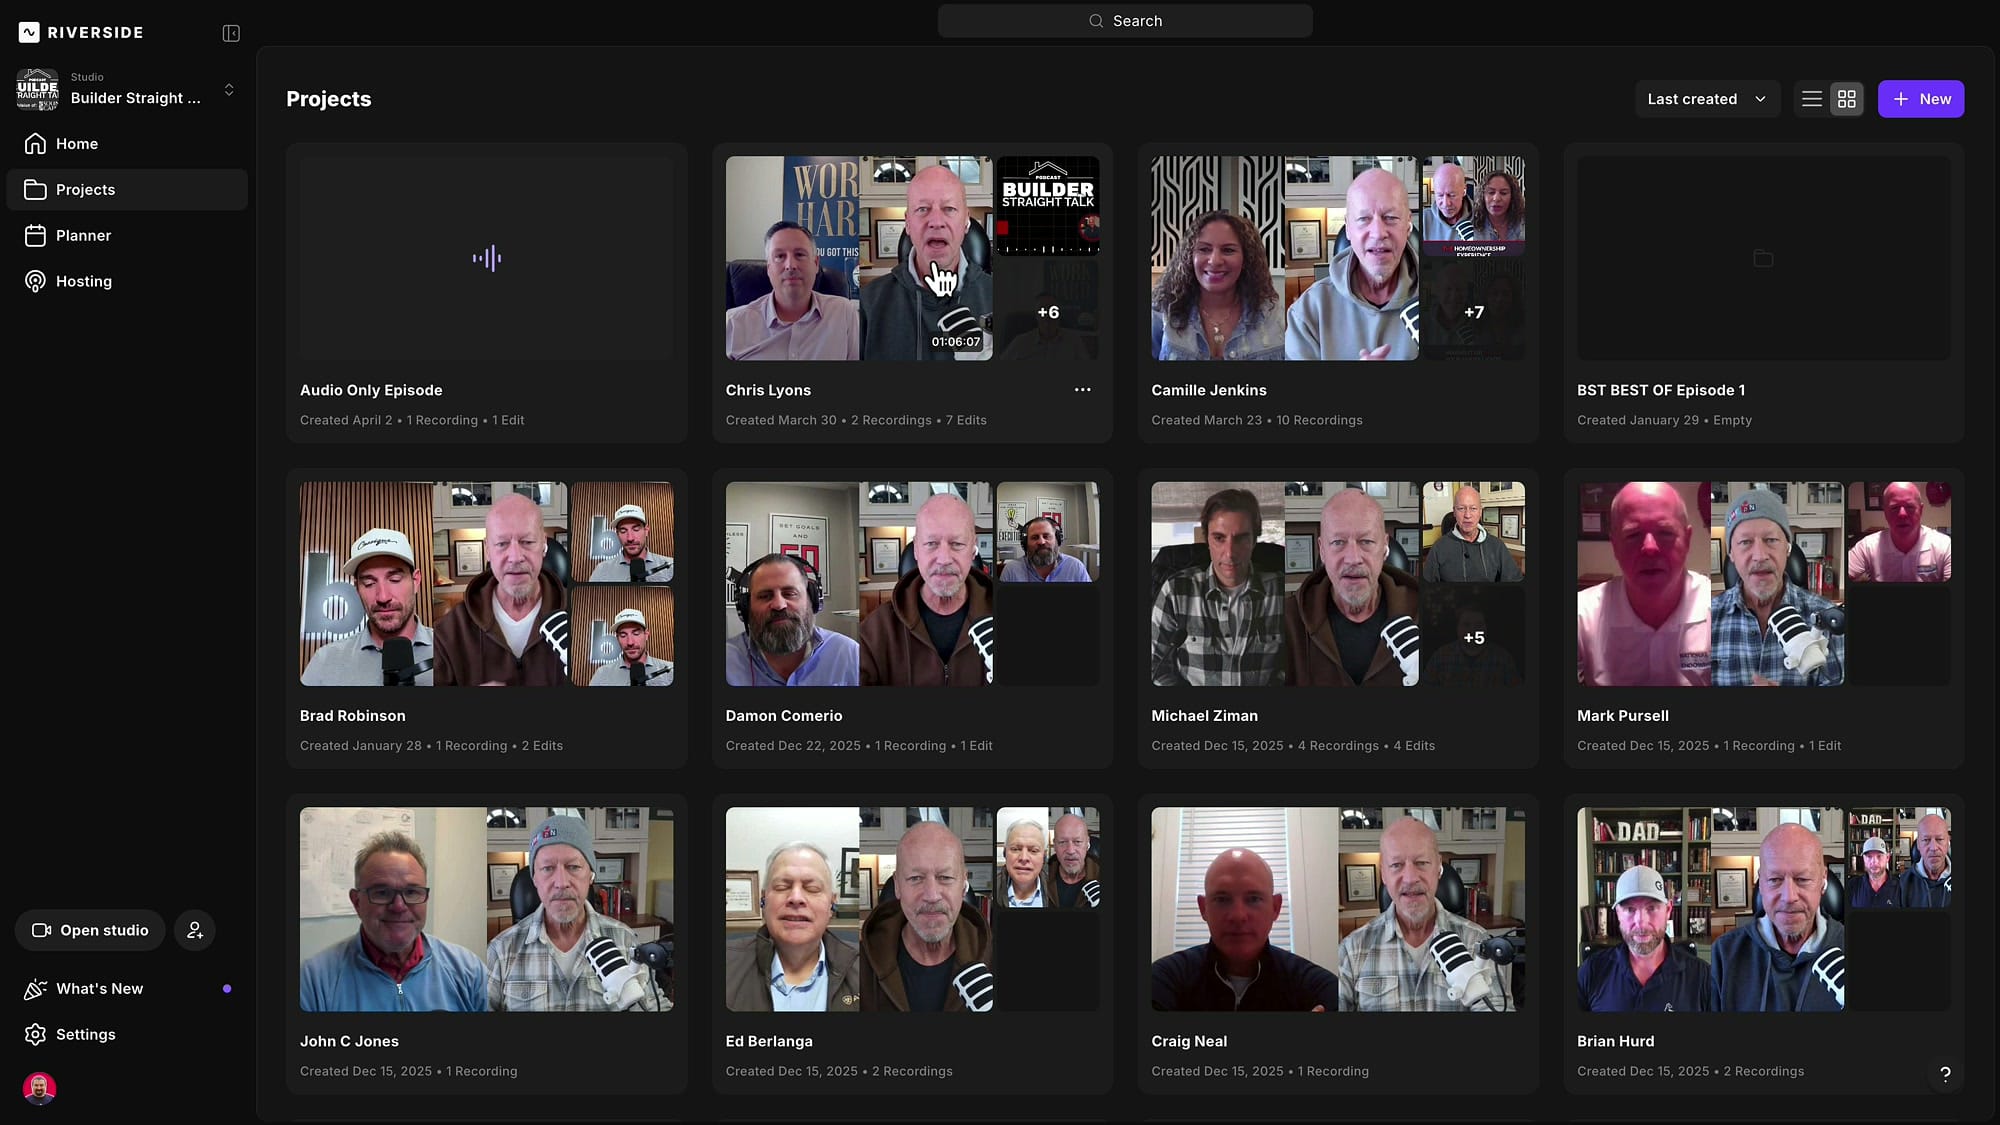Open the Last created sort dropdown

click(1706, 98)
